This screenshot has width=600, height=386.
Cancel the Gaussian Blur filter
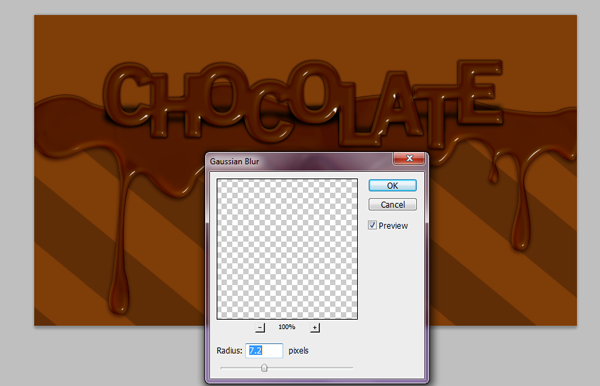click(x=392, y=205)
